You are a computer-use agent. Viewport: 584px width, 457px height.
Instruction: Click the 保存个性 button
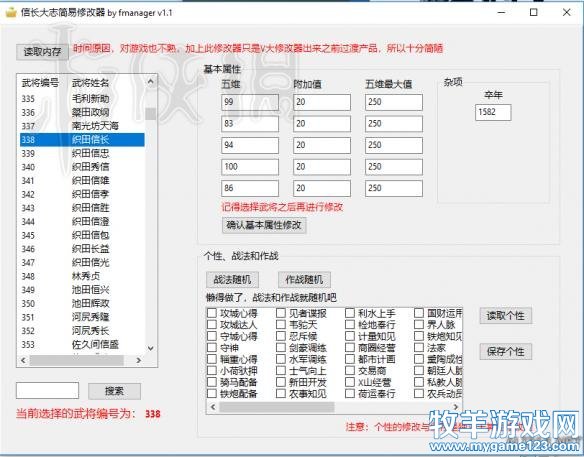tap(505, 351)
